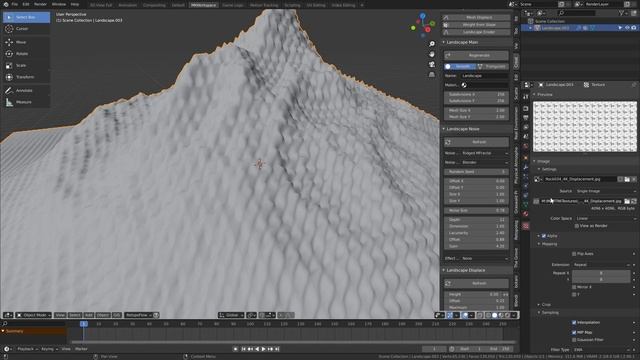The height and width of the screenshot is (360, 640).
Task: Click the navigation axis gizmo
Action: click(423, 24)
